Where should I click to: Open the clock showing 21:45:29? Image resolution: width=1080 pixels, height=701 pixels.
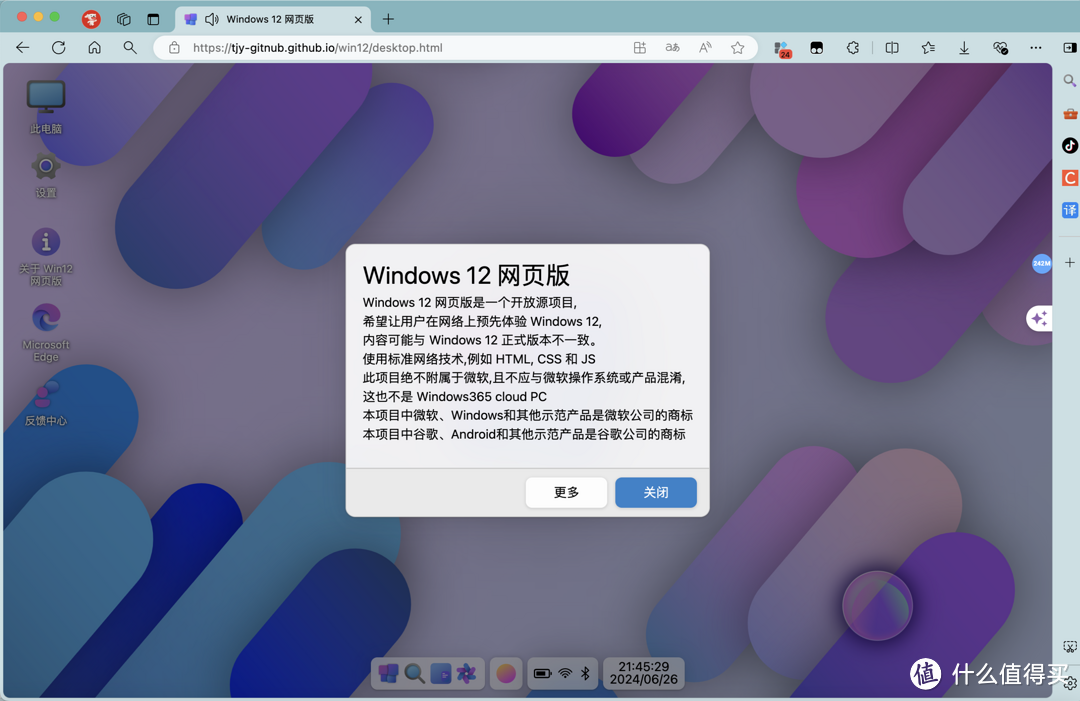[x=644, y=673]
